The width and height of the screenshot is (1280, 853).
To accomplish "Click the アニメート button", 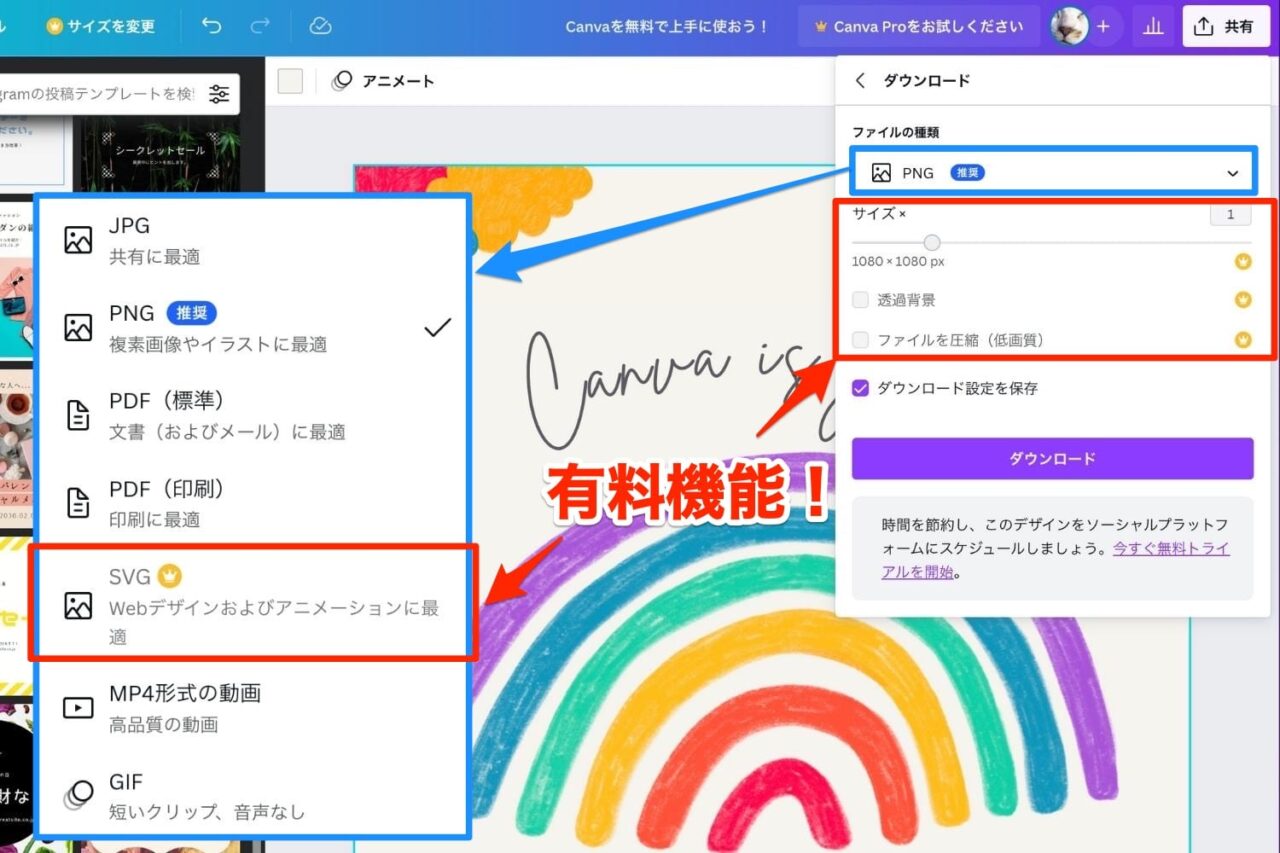I will [x=383, y=81].
